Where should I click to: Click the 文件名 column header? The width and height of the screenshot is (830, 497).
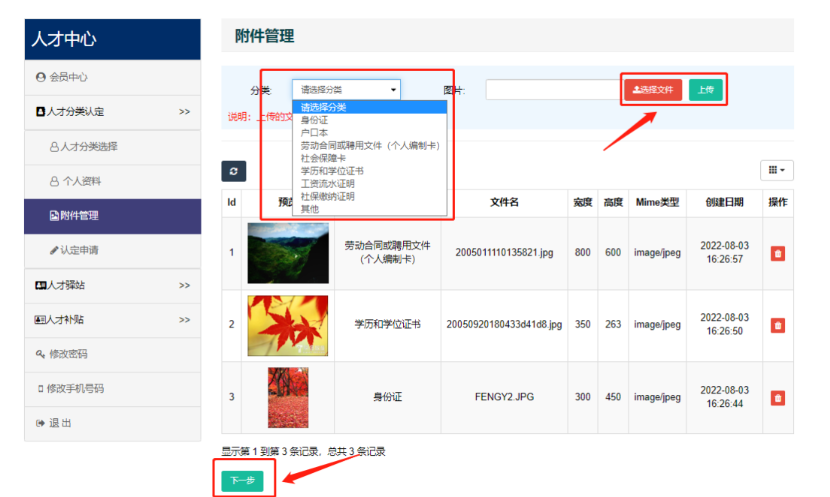click(504, 203)
